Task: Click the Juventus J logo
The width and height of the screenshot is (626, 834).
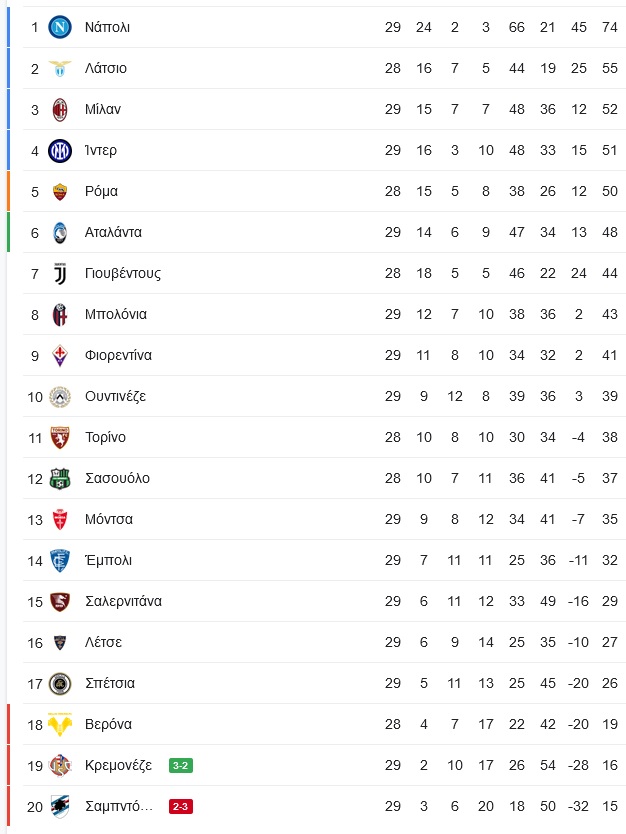Action: [60, 273]
